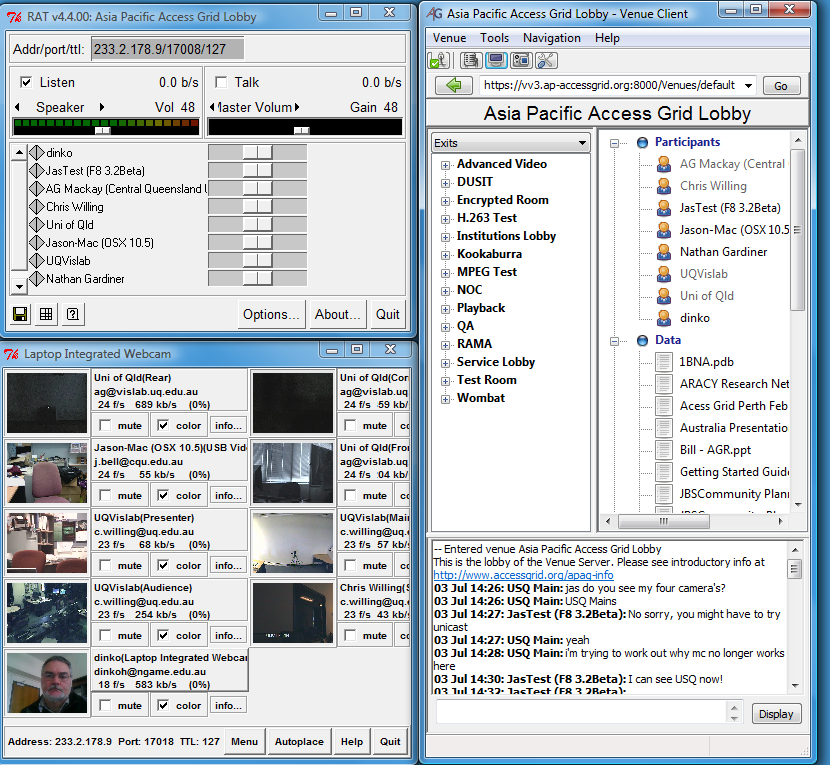Expand the Advanced Video exit node
The height and width of the screenshot is (765, 830).
446,164
